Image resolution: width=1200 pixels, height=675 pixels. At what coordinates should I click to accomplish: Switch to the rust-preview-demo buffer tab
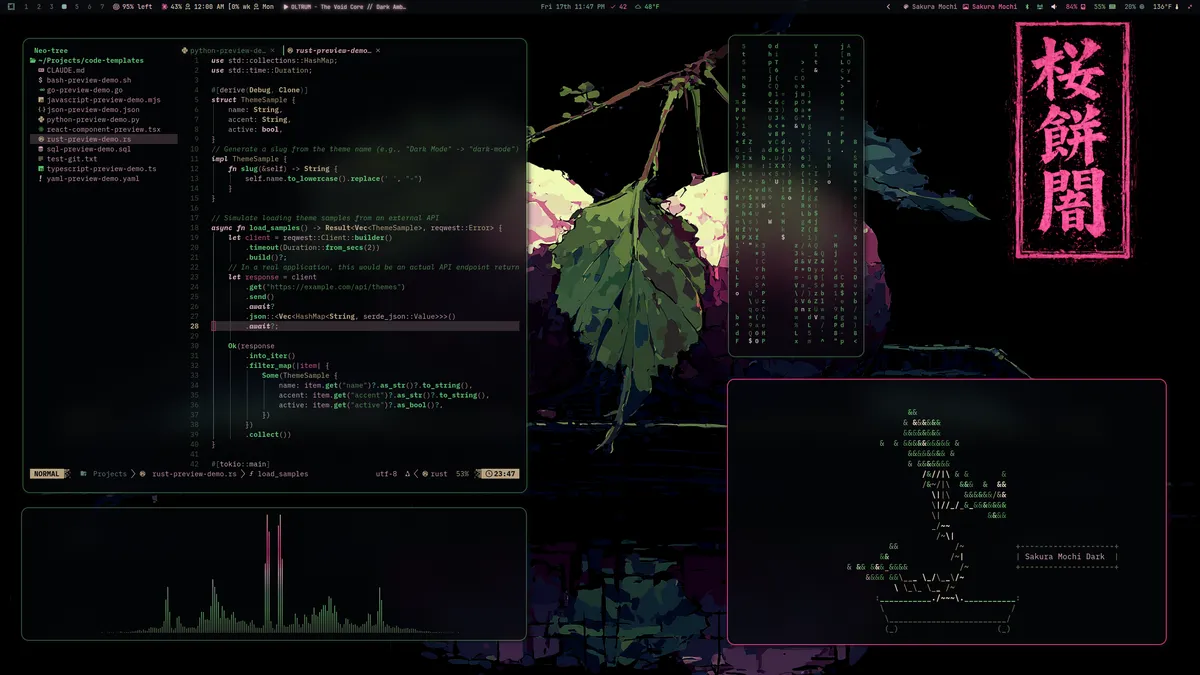(333, 50)
